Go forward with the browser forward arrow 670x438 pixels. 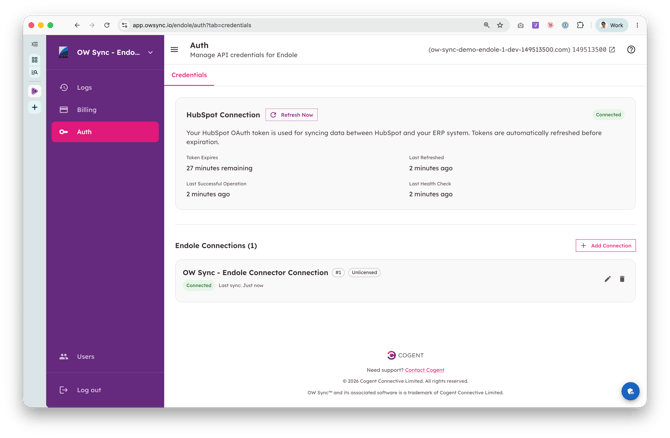click(x=92, y=25)
